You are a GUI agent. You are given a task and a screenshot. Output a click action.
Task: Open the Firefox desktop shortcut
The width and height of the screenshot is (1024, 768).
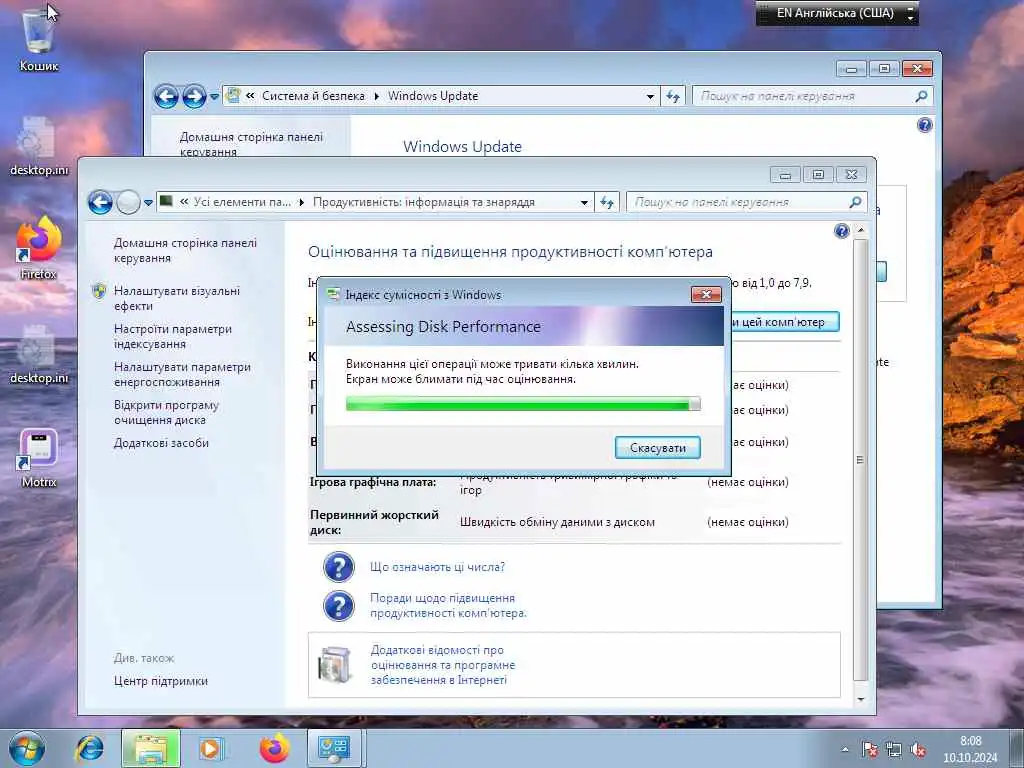(39, 247)
